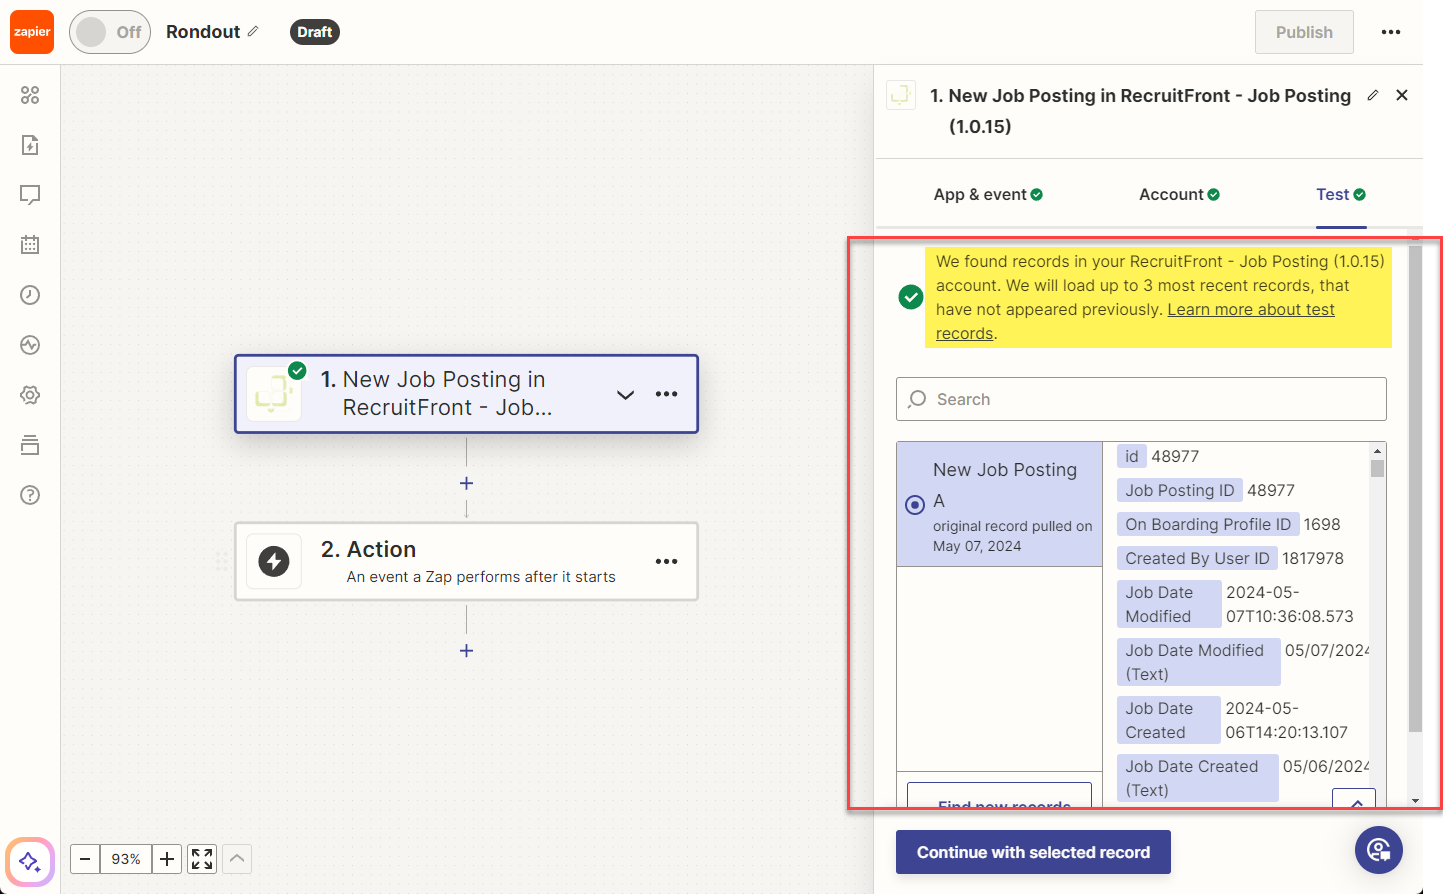Click the 93% zoom level value
Image resolution: width=1443 pixels, height=894 pixels.
(x=126, y=859)
